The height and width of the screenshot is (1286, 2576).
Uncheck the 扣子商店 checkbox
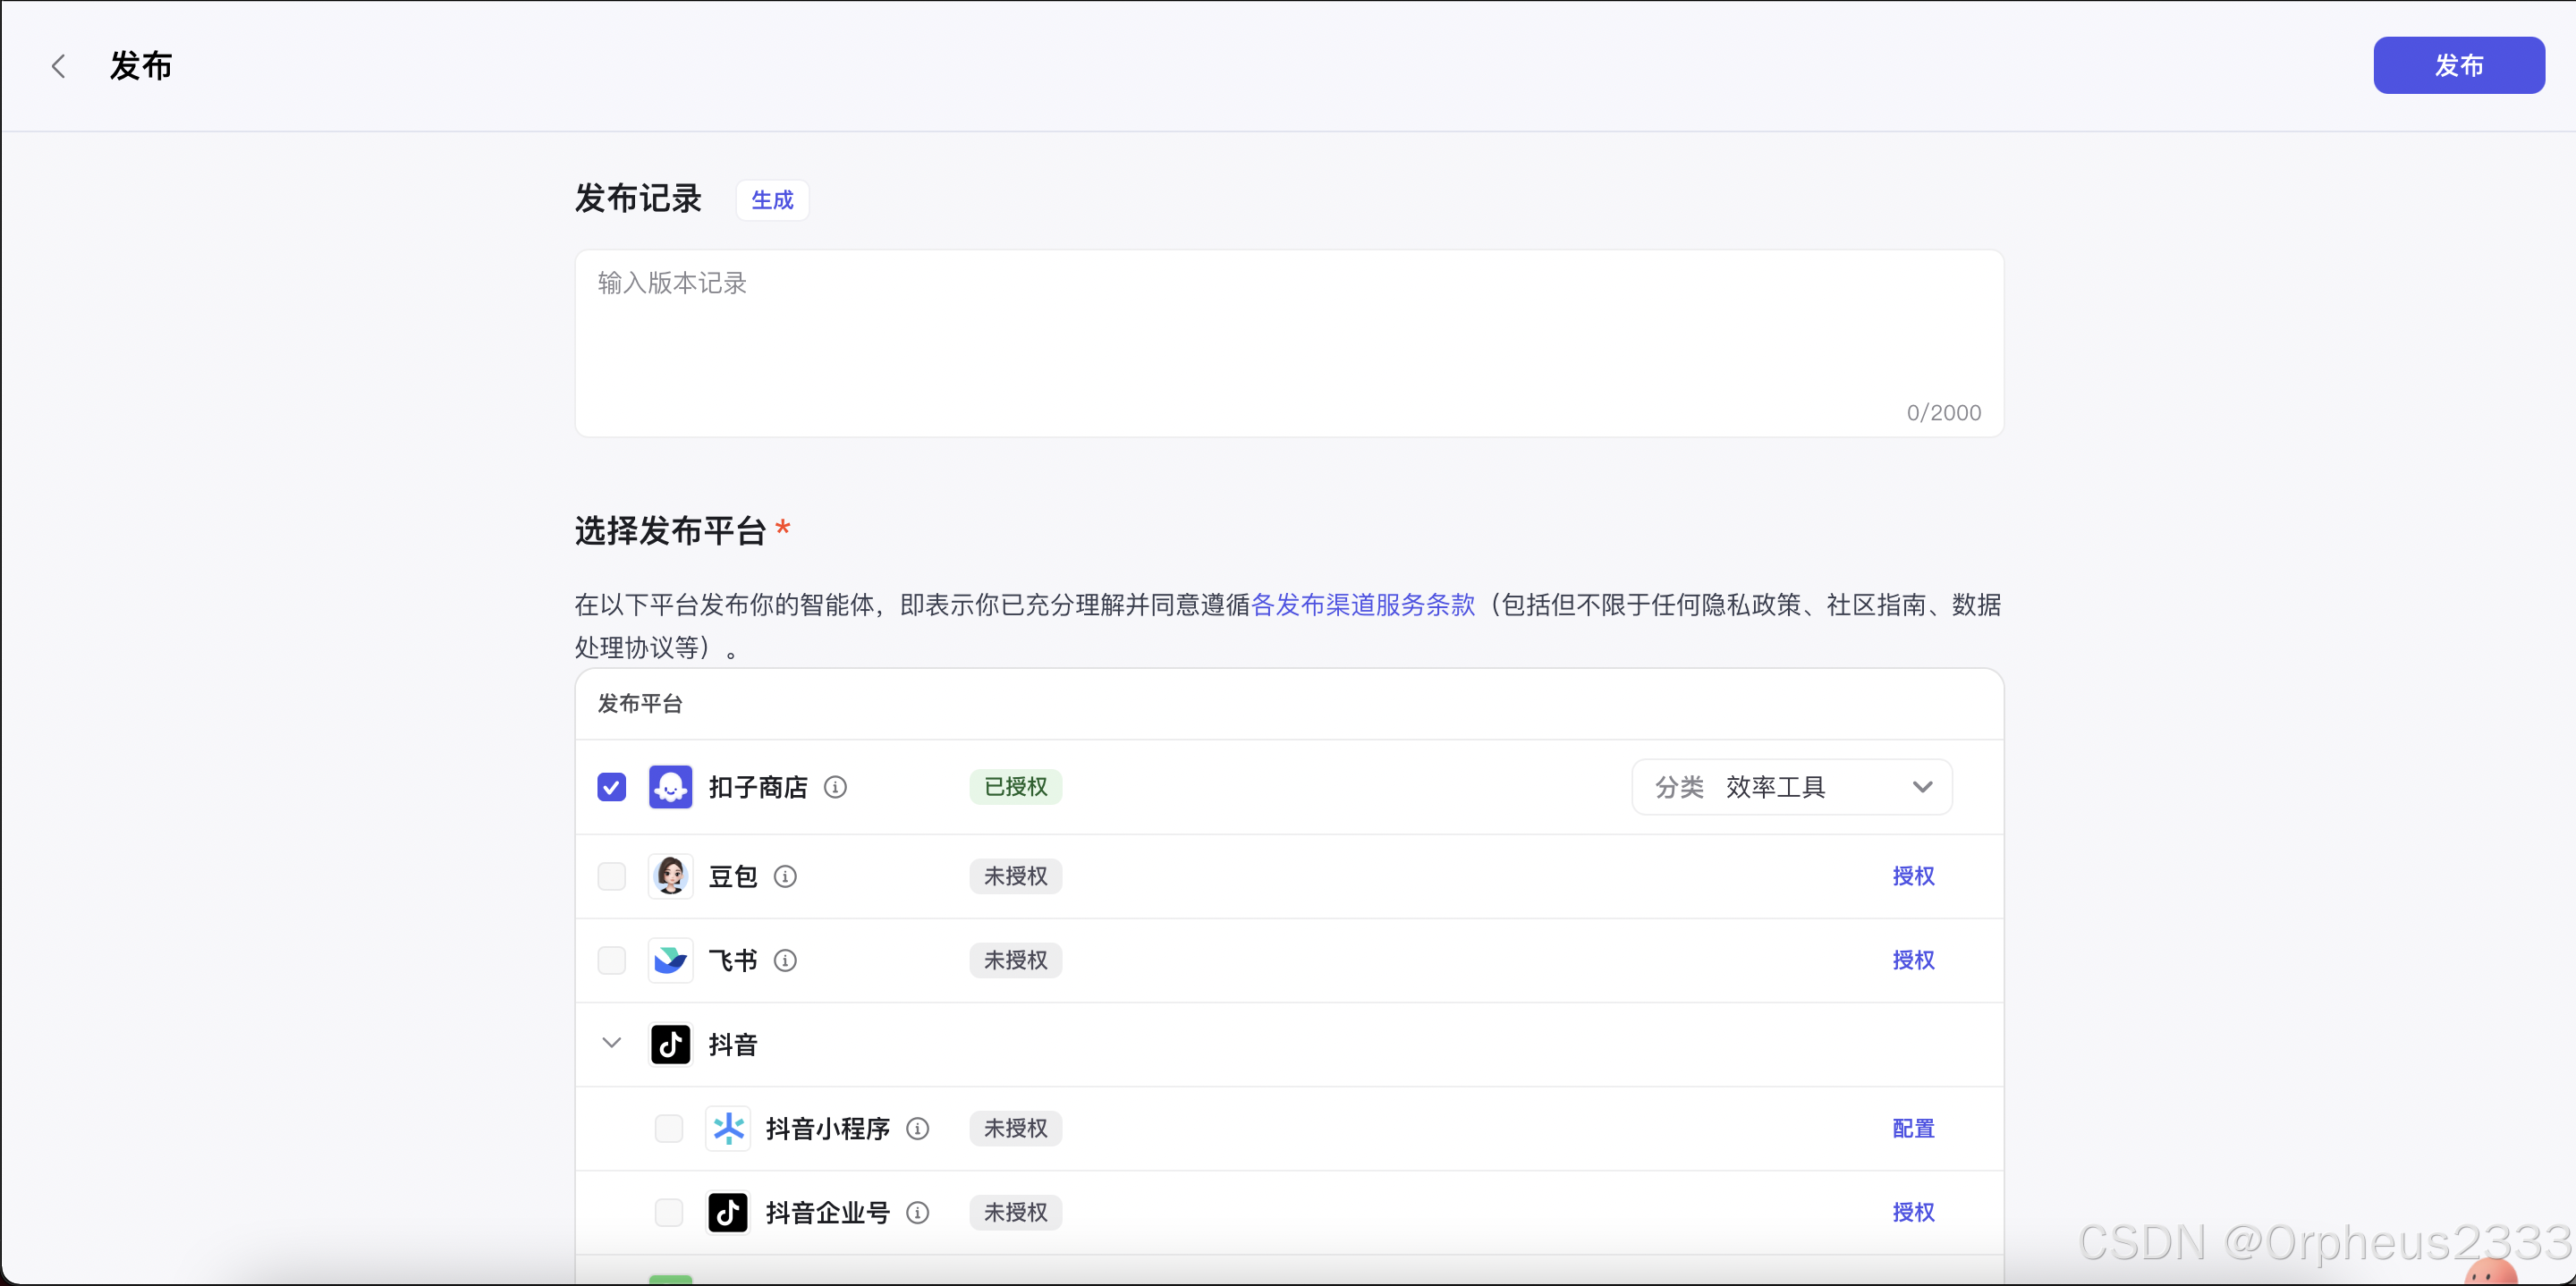pyautogui.click(x=611, y=787)
